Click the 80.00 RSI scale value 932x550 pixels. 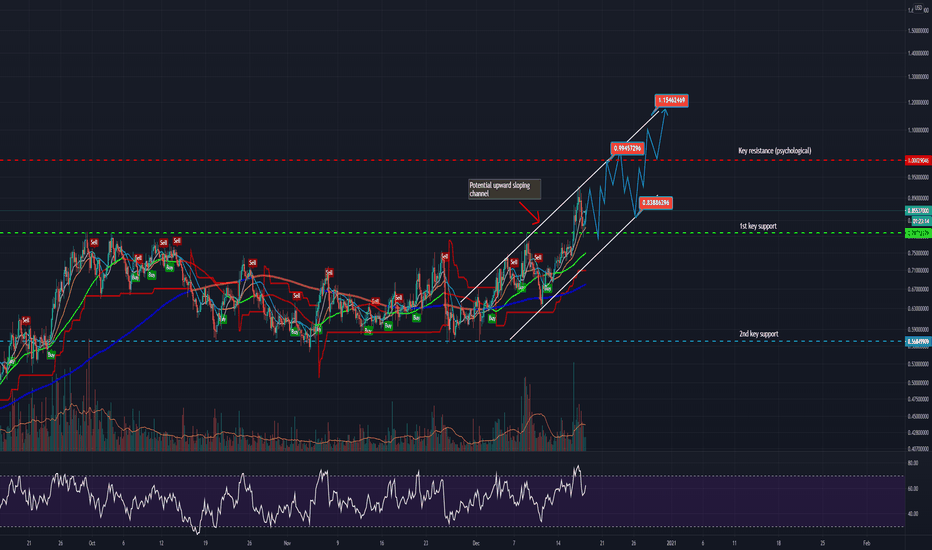coord(913,462)
